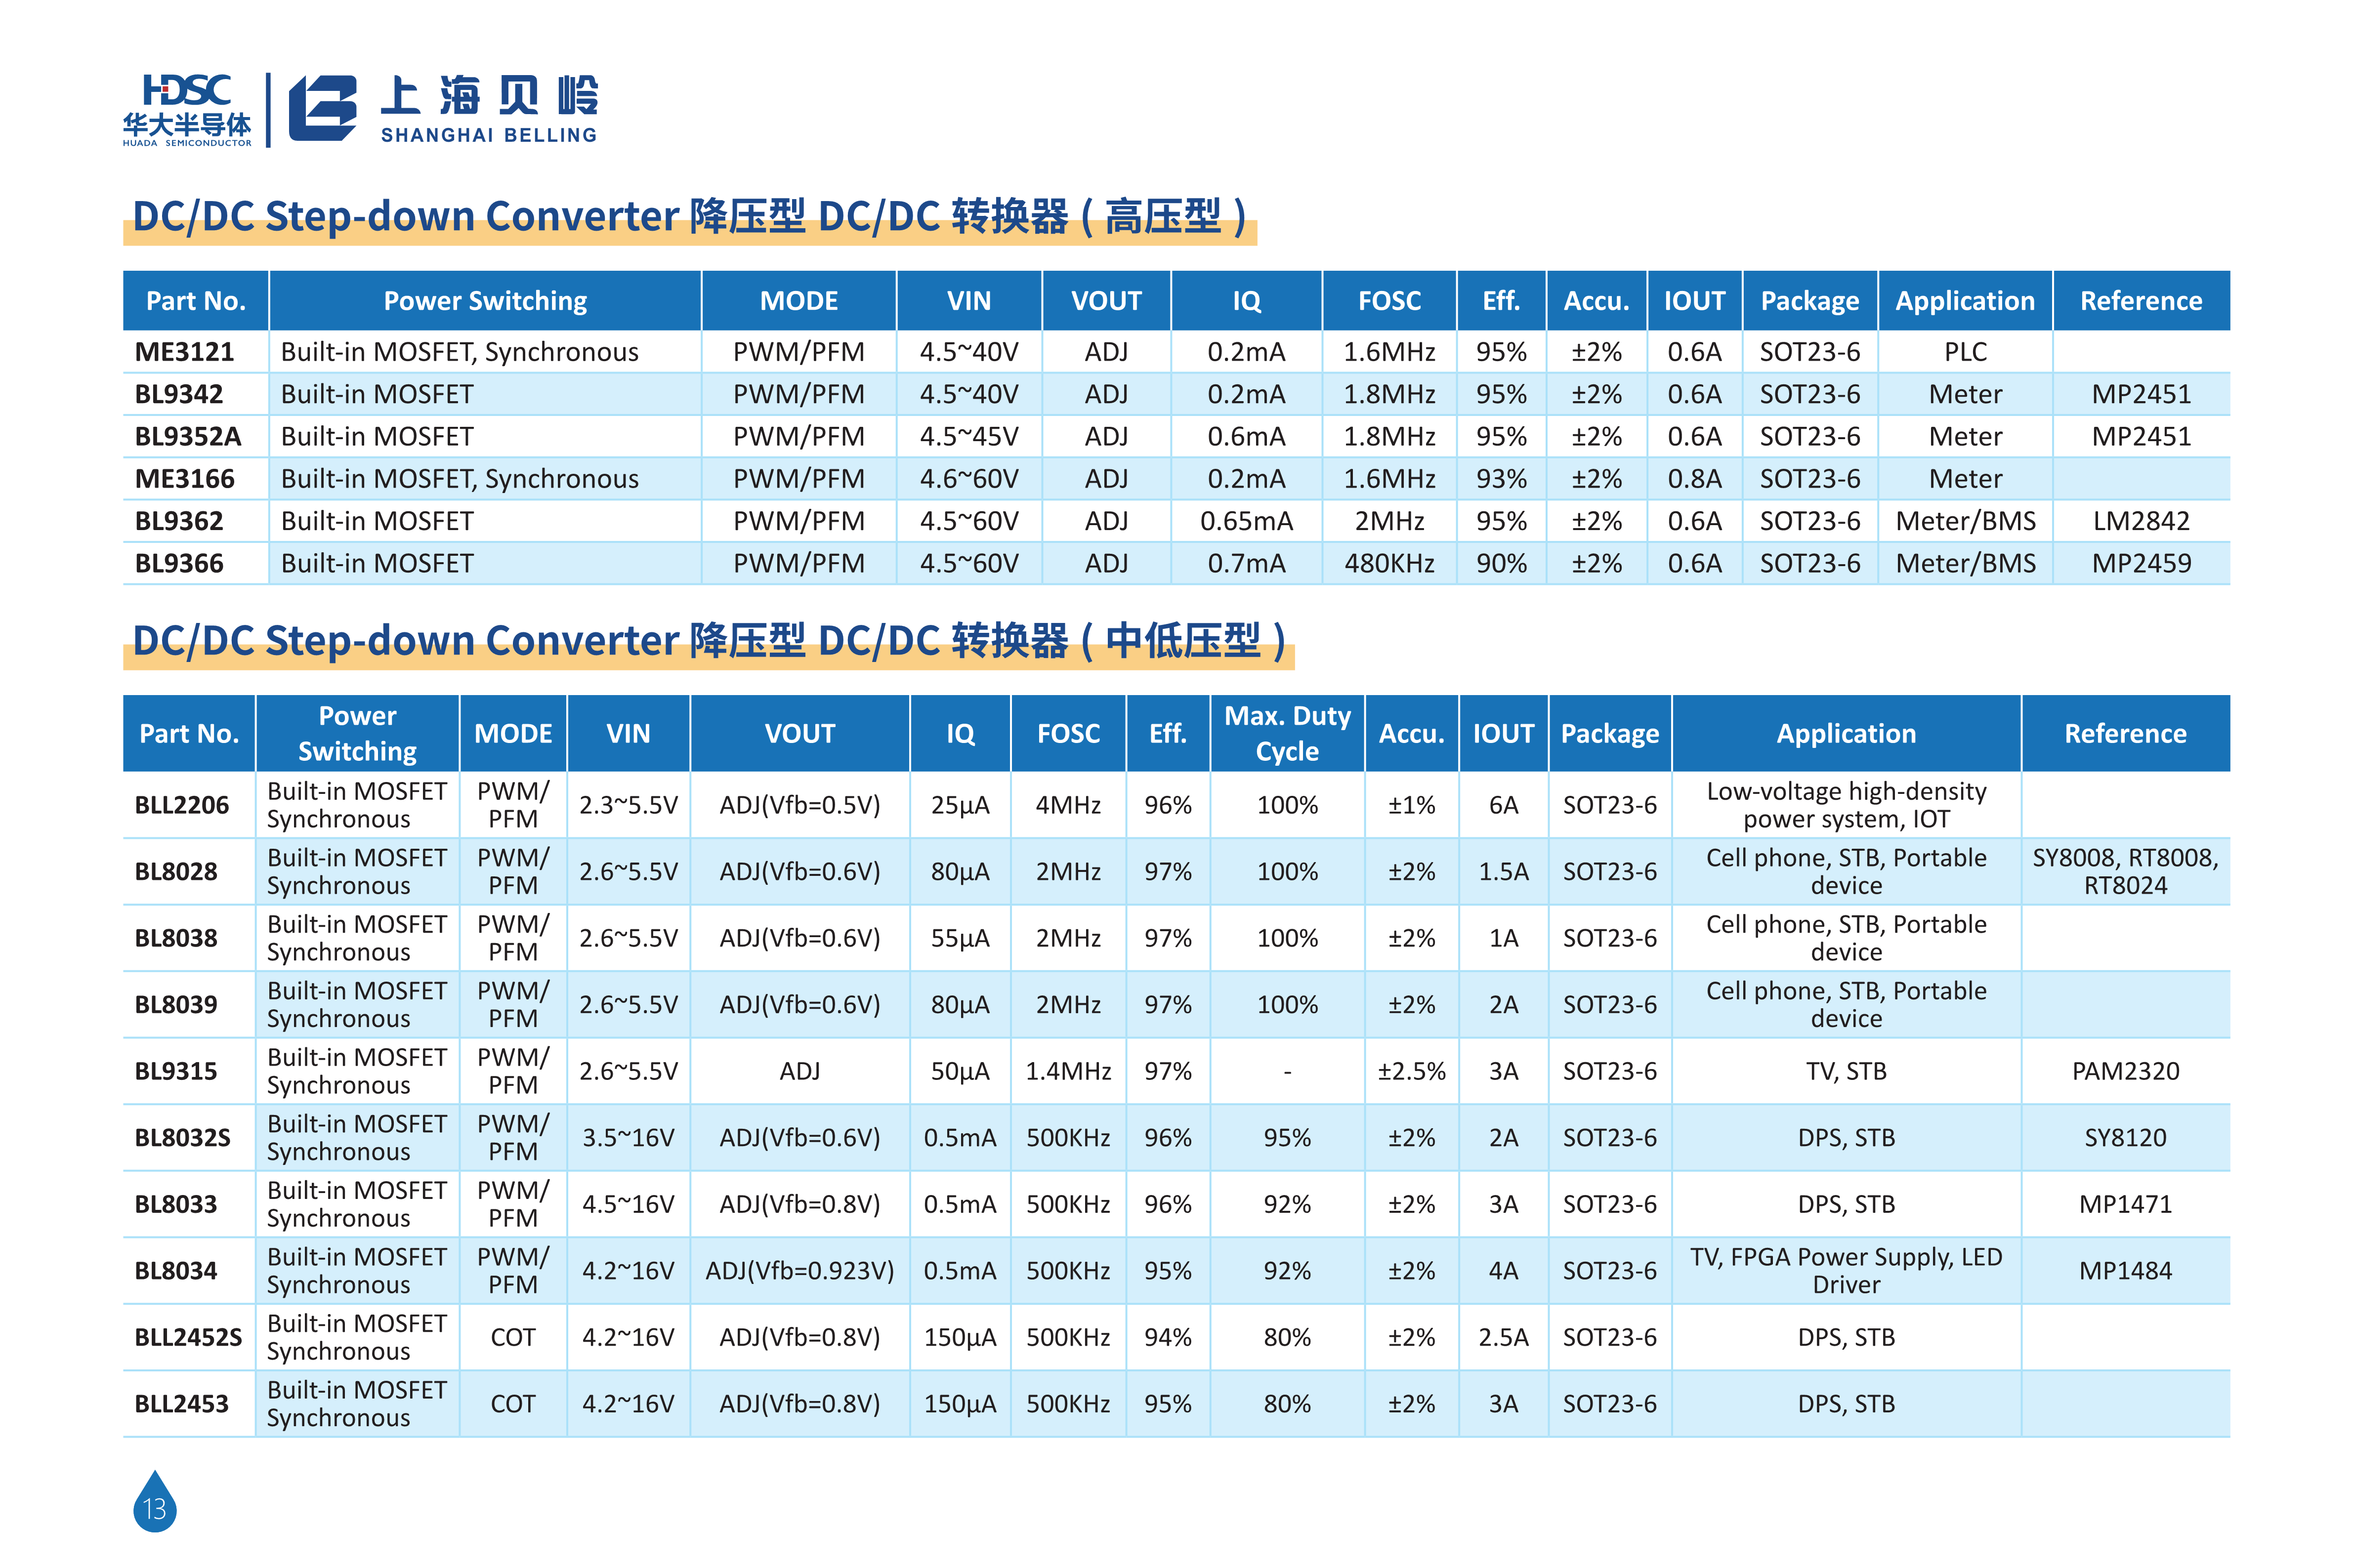This screenshot has height=1568, width=2353.
Task: Click part number BL8032S
Action: (182, 1137)
